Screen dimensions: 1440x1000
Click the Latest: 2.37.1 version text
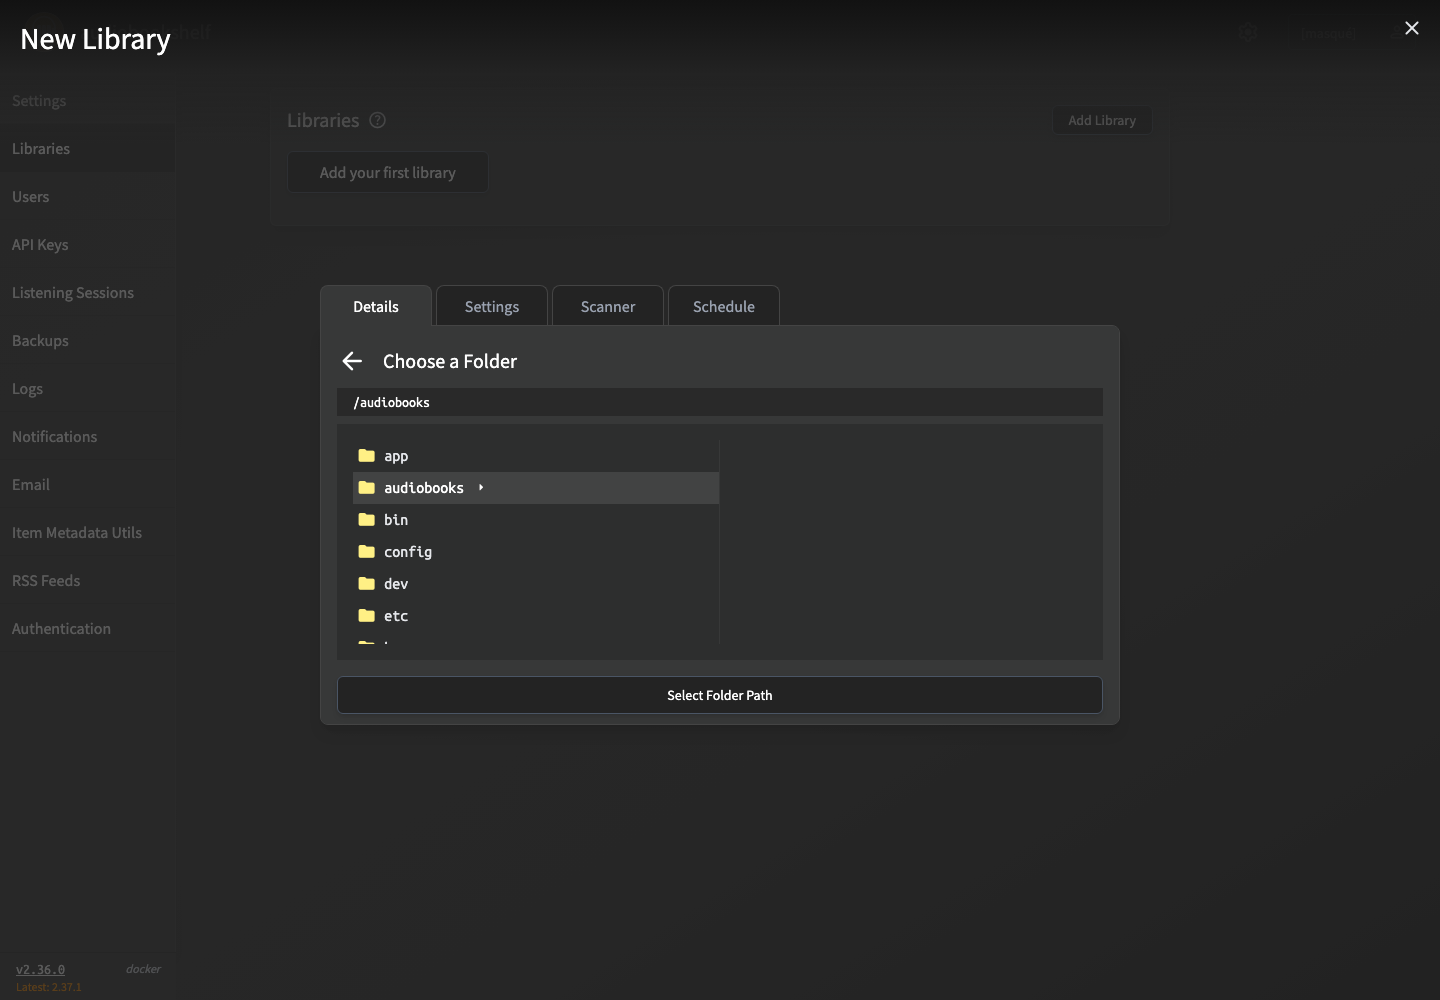tap(49, 987)
